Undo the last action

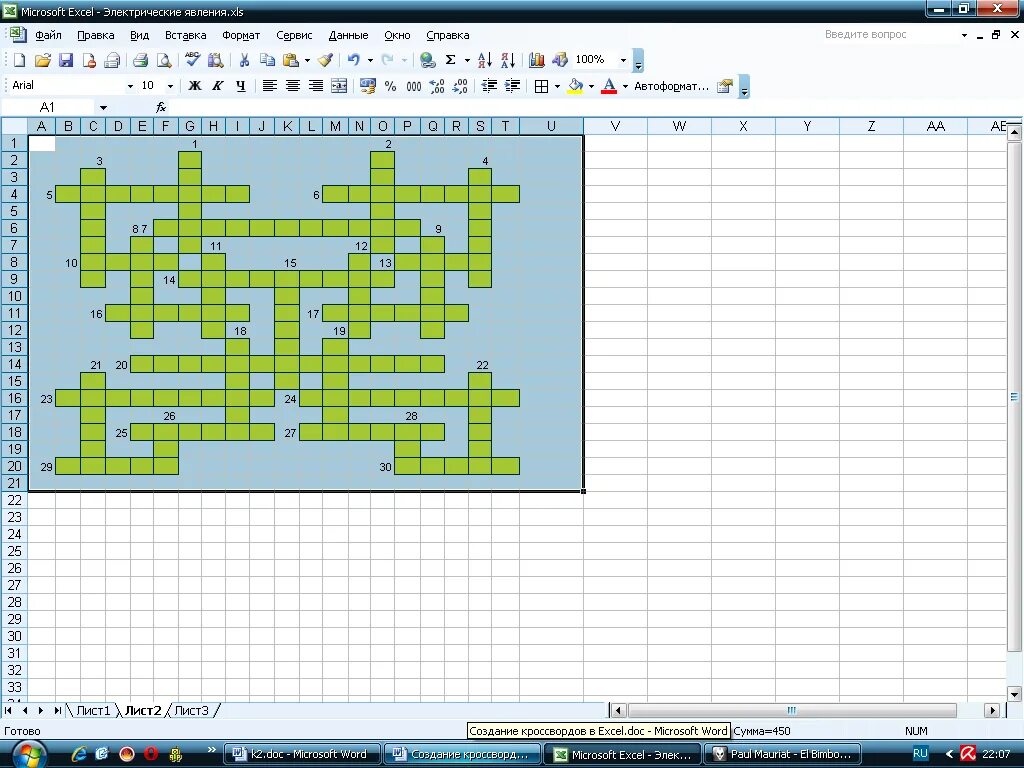click(353, 60)
